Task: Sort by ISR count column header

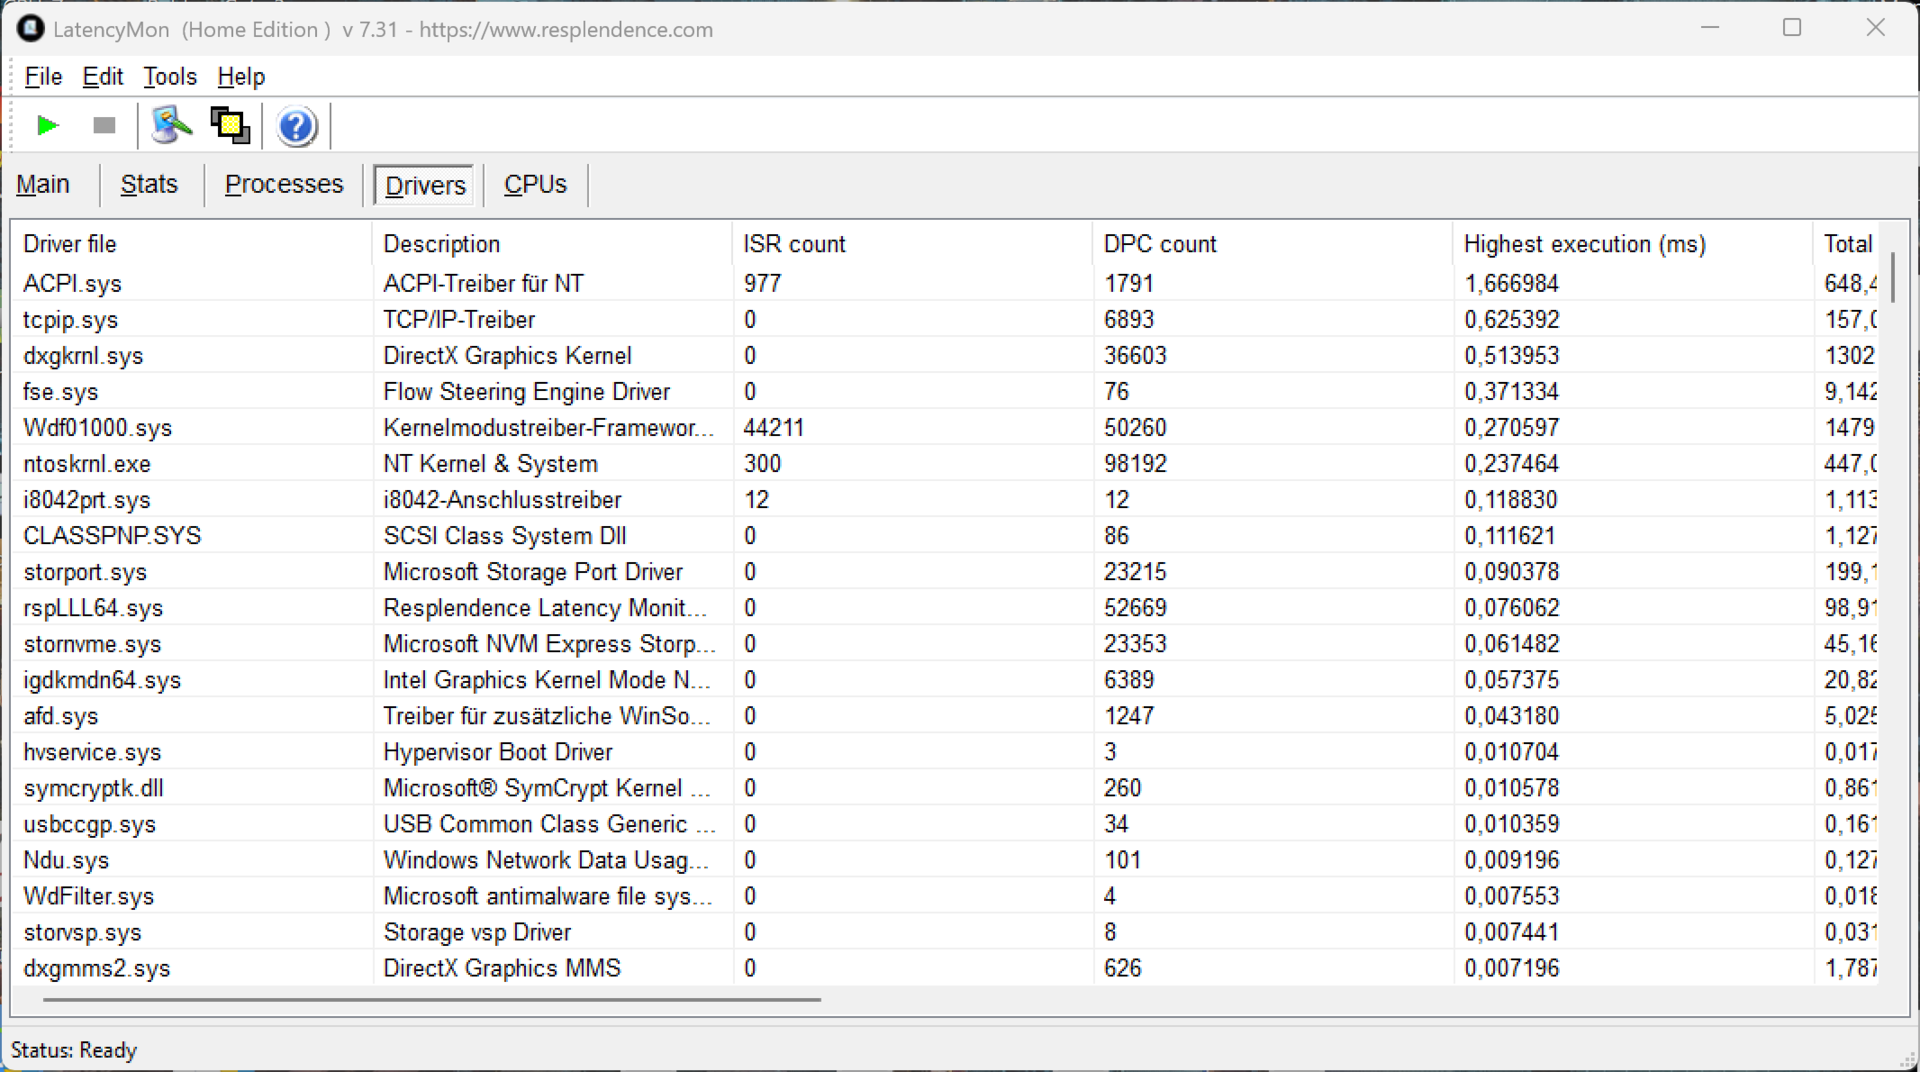Action: [911, 244]
